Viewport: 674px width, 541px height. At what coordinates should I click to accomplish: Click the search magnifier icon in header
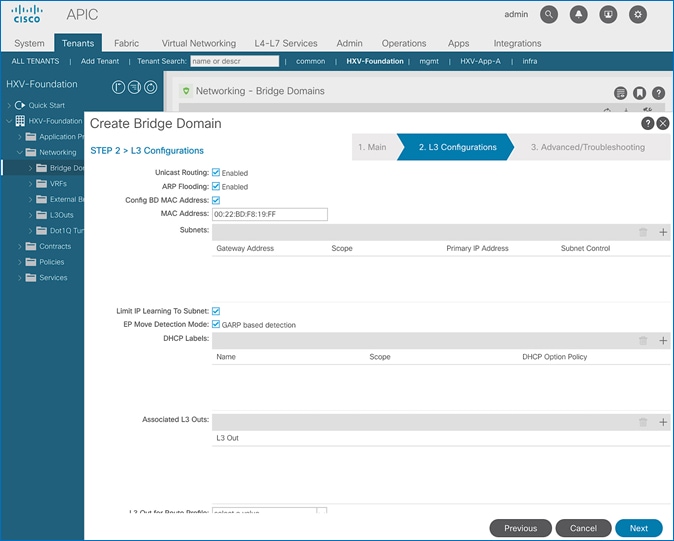549,15
